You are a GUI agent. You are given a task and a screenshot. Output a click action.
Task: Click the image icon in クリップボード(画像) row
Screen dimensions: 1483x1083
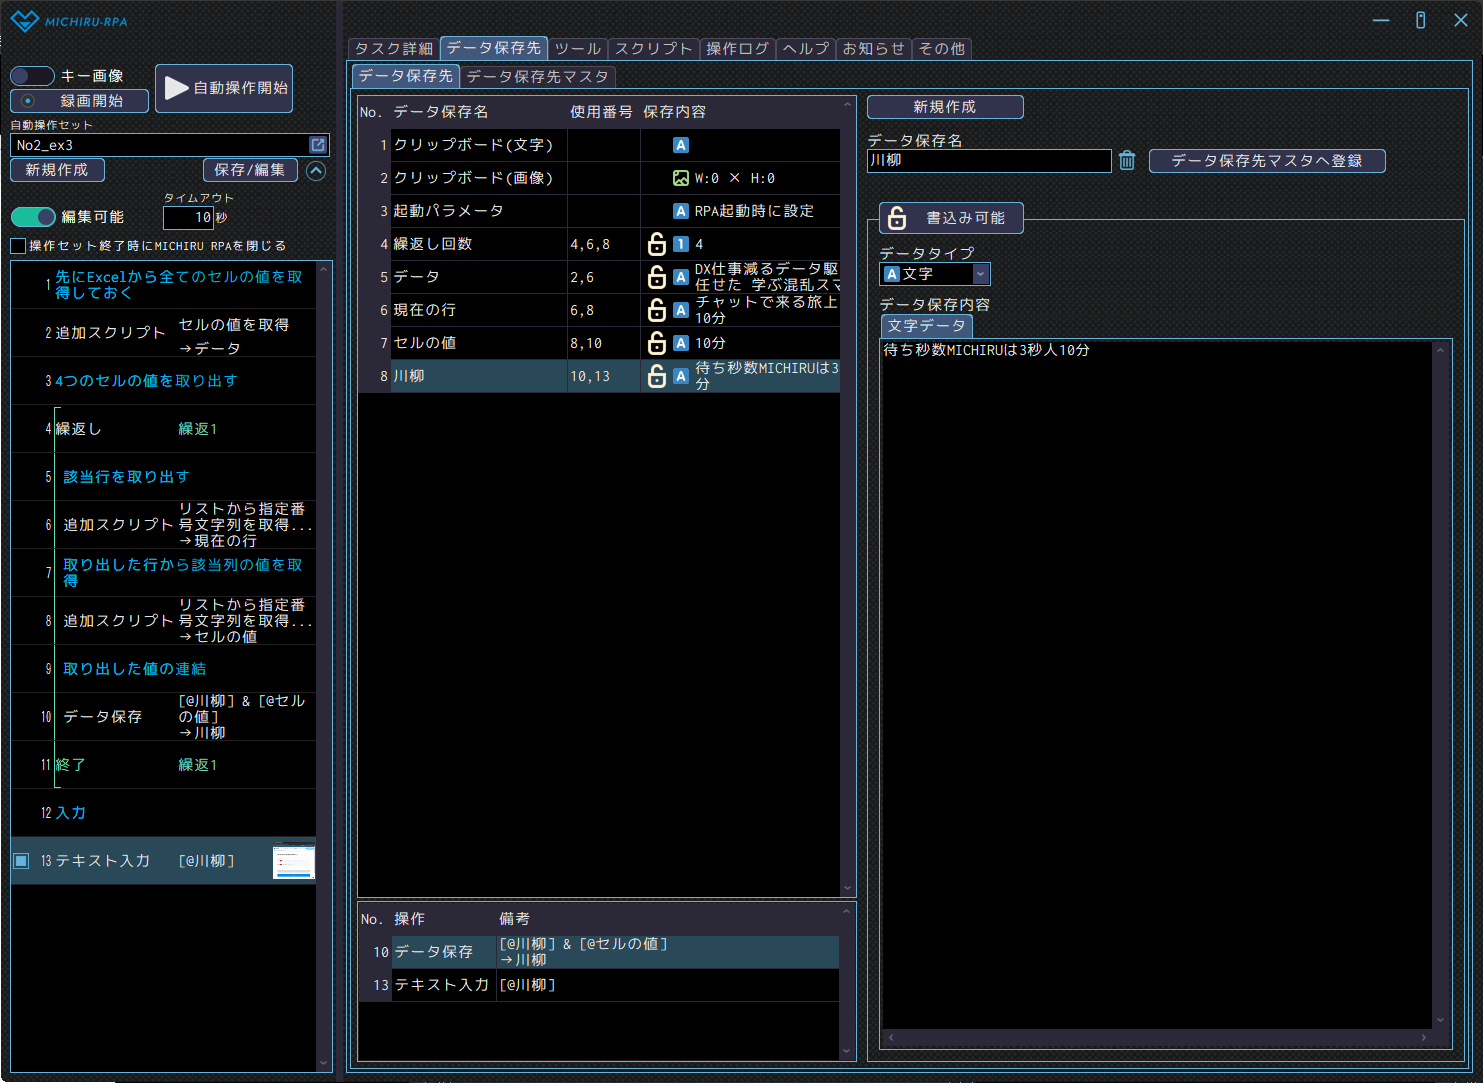(681, 178)
